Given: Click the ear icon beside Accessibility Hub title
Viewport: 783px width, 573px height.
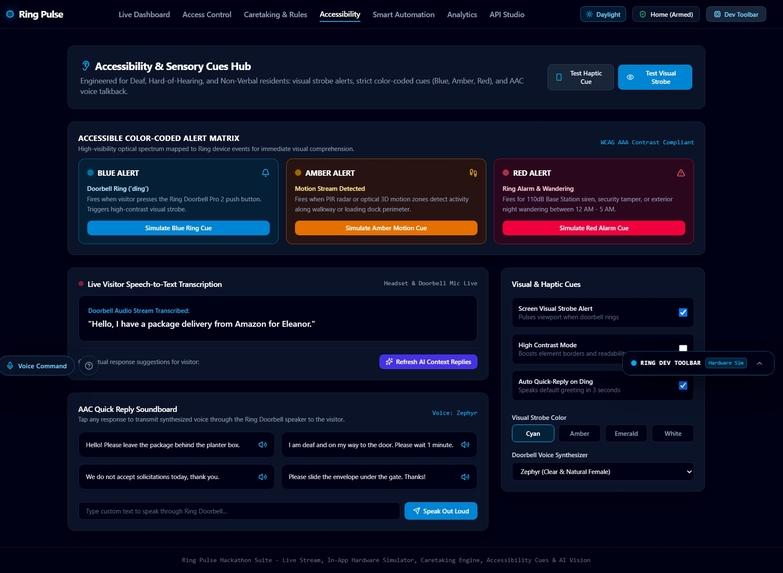Looking at the screenshot, I should [86, 66].
